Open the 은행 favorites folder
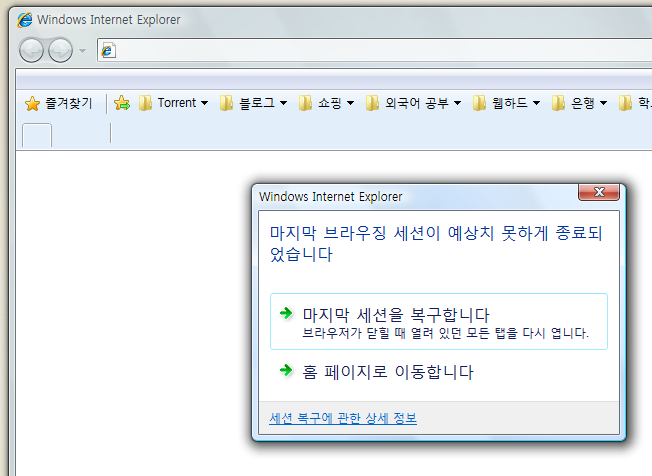 pos(580,103)
